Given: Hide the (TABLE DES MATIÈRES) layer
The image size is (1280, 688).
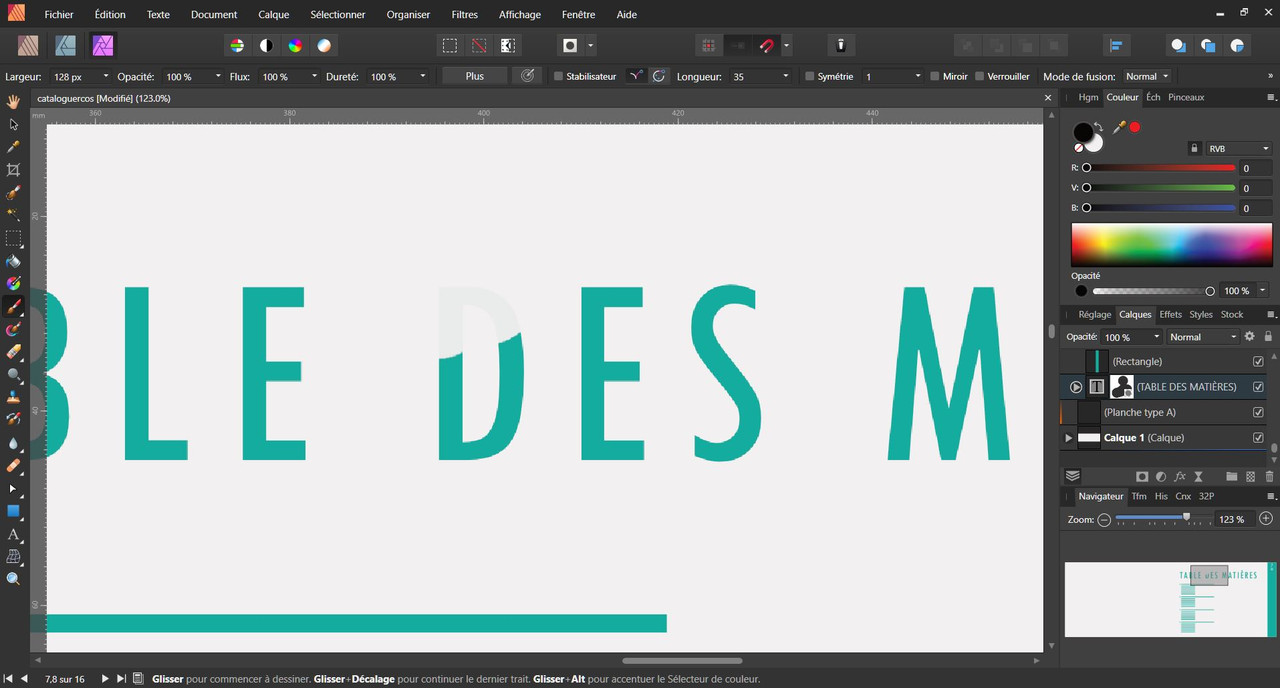Looking at the screenshot, I should pyautogui.click(x=1258, y=387).
